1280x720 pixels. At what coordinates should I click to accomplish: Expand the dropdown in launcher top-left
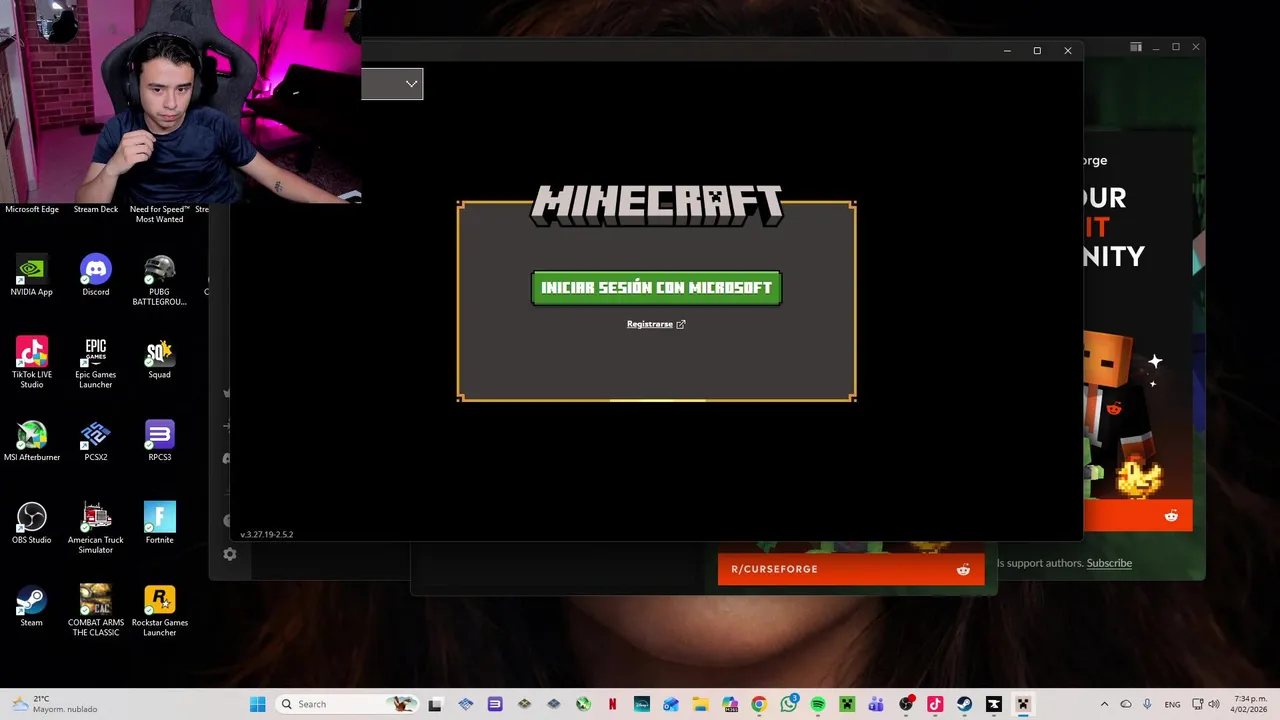point(392,84)
